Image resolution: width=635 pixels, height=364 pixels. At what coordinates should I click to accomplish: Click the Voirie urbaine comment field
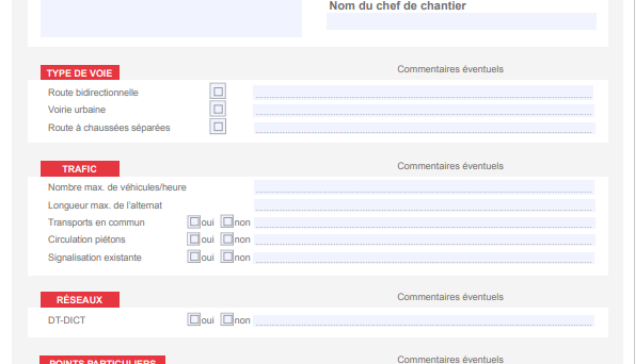(424, 110)
